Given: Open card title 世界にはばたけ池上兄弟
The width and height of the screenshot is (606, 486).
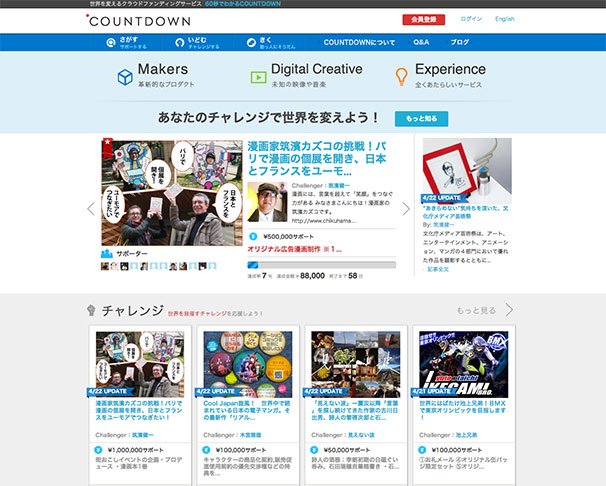Looking at the screenshot, I should (463, 410).
